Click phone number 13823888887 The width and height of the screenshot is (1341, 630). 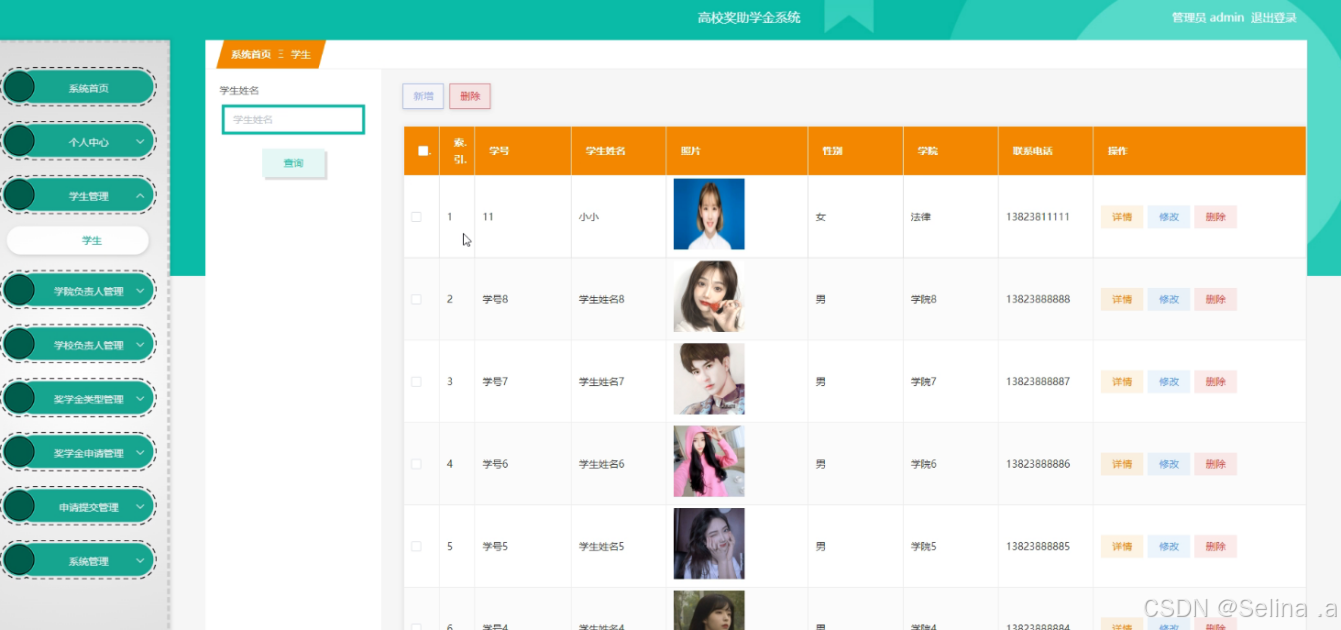tap(1038, 381)
